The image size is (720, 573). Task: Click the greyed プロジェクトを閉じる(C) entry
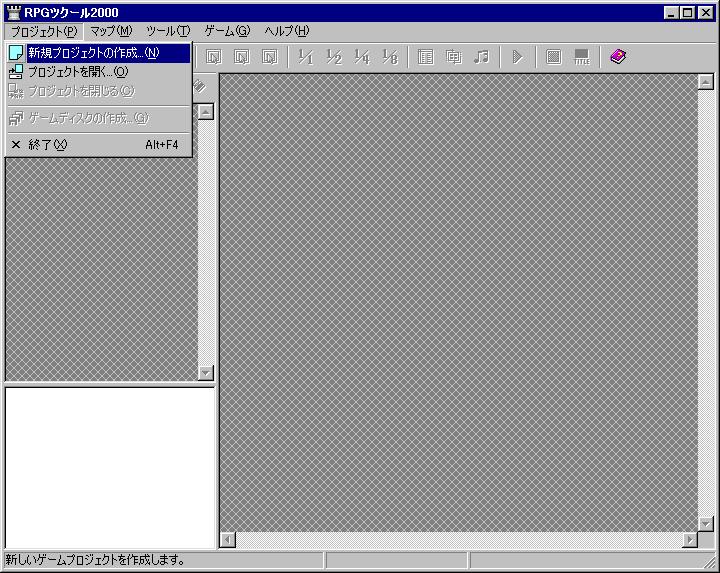[x=99, y=91]
